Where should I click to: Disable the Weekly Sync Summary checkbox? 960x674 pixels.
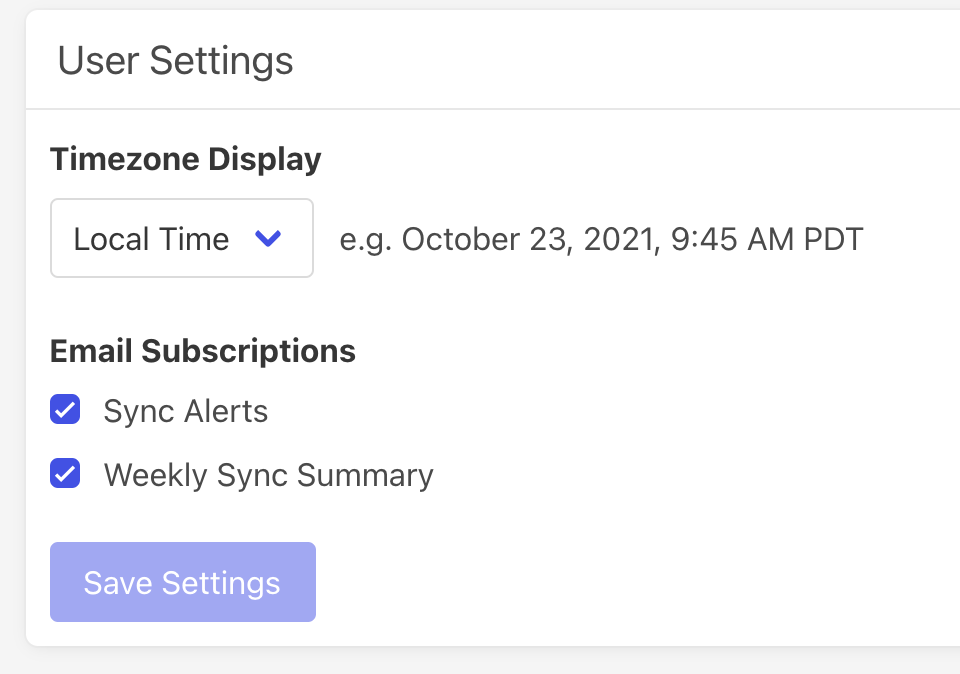click(65, 473)
